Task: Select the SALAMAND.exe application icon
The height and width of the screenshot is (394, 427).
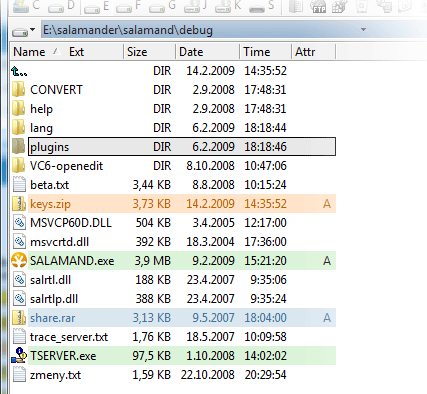Action: [x=19, y=261]
